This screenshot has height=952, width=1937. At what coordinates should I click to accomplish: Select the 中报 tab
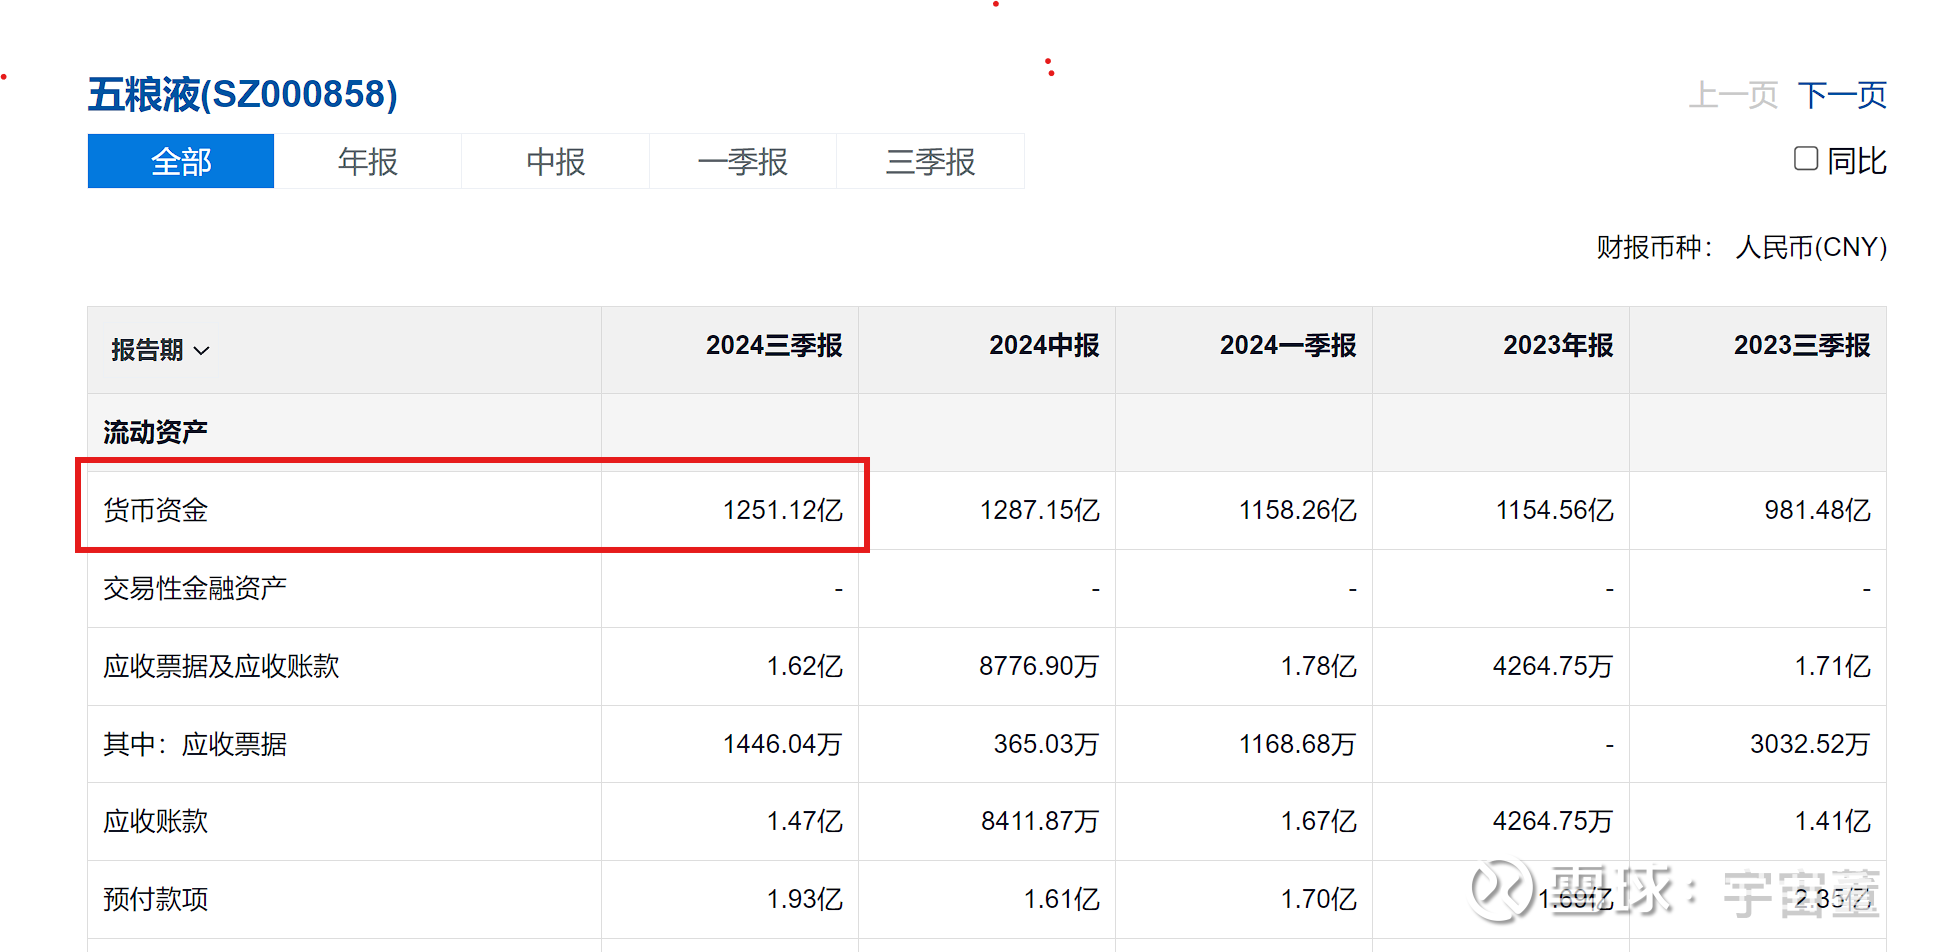coord(555,161)
